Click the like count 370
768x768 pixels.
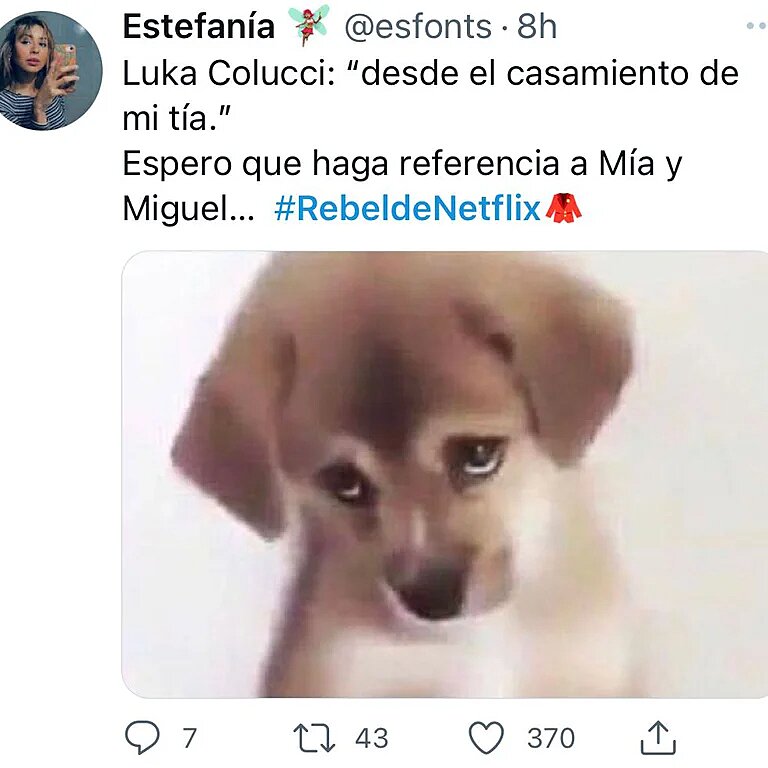click(551, 738)
